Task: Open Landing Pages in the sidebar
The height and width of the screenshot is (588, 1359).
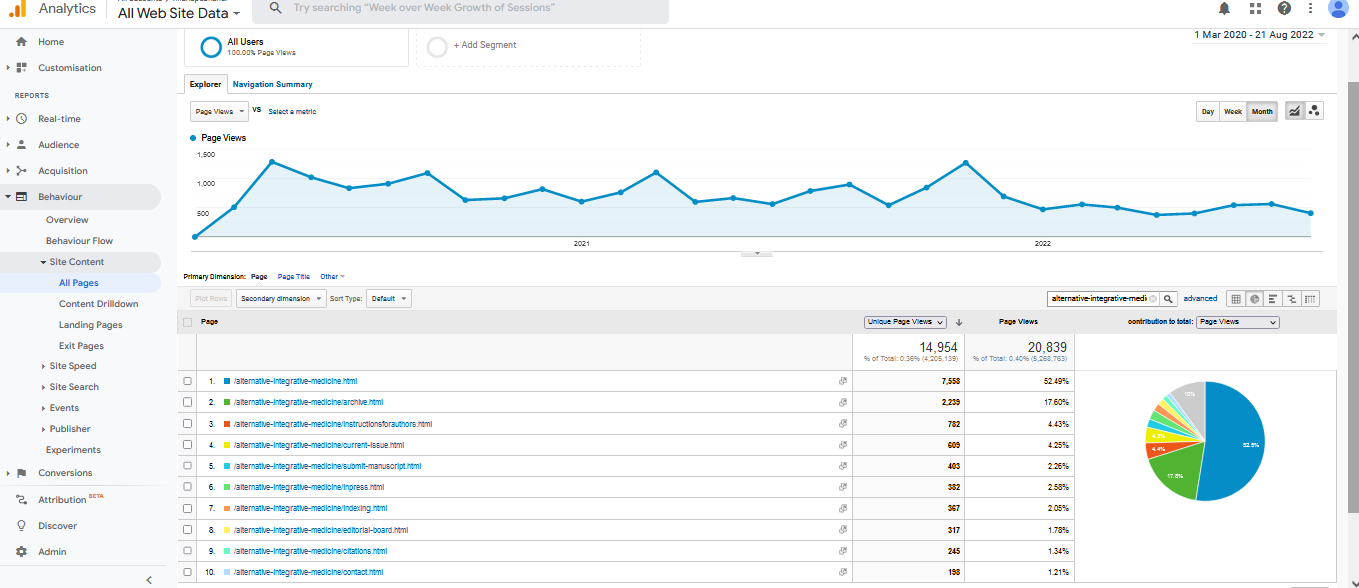Action: pyautogui.click(x=90, y=325)
